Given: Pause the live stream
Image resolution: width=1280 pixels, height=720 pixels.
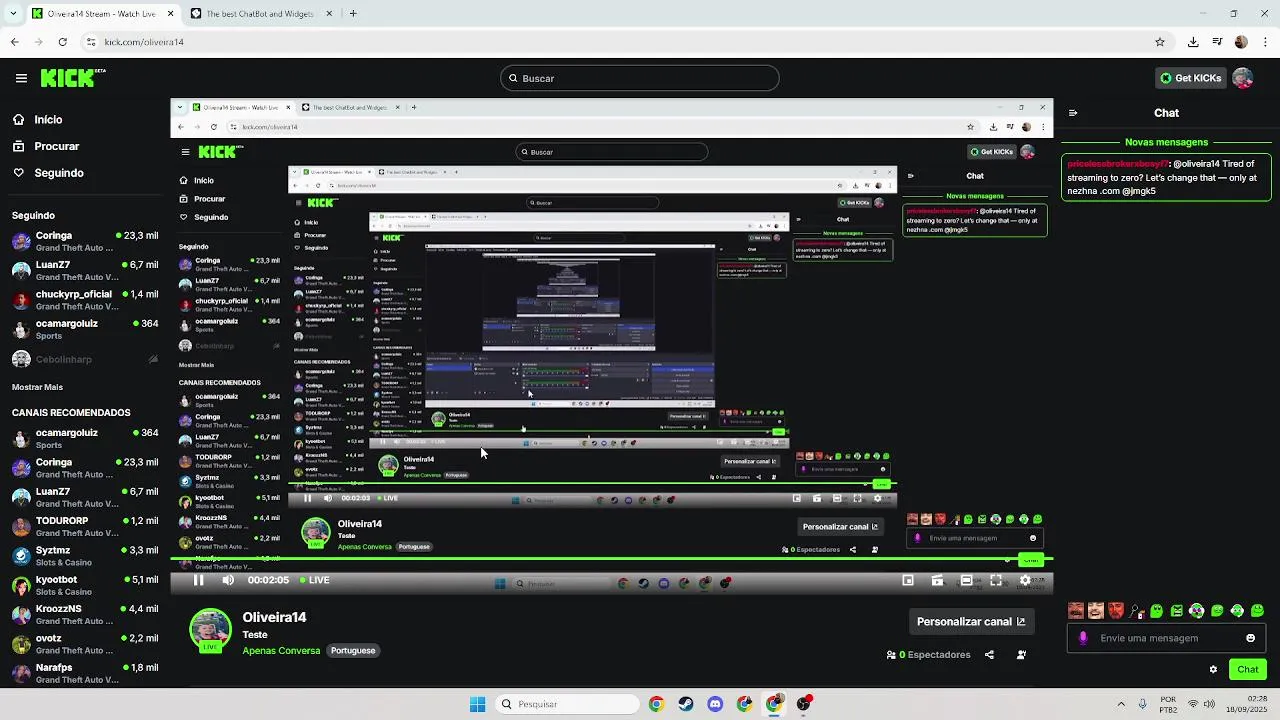Looking at the screenshot, I should pyautogui.click(x=198, y=580).
